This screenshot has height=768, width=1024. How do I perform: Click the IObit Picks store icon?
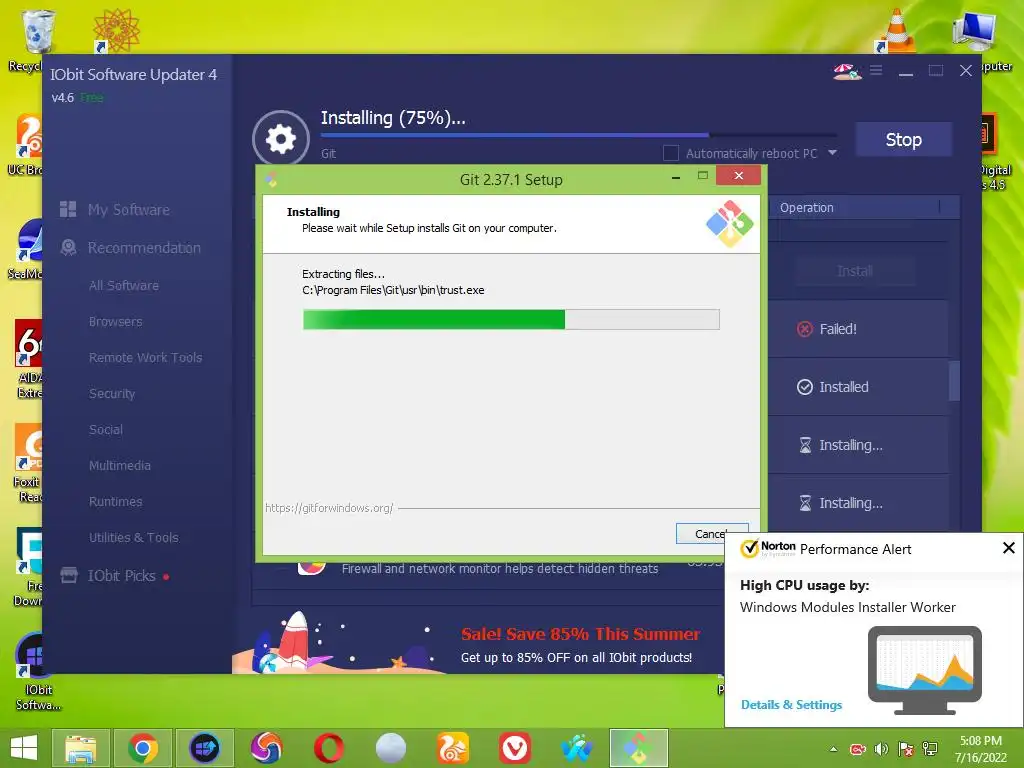pyautogui.click(x=69, y=575)
